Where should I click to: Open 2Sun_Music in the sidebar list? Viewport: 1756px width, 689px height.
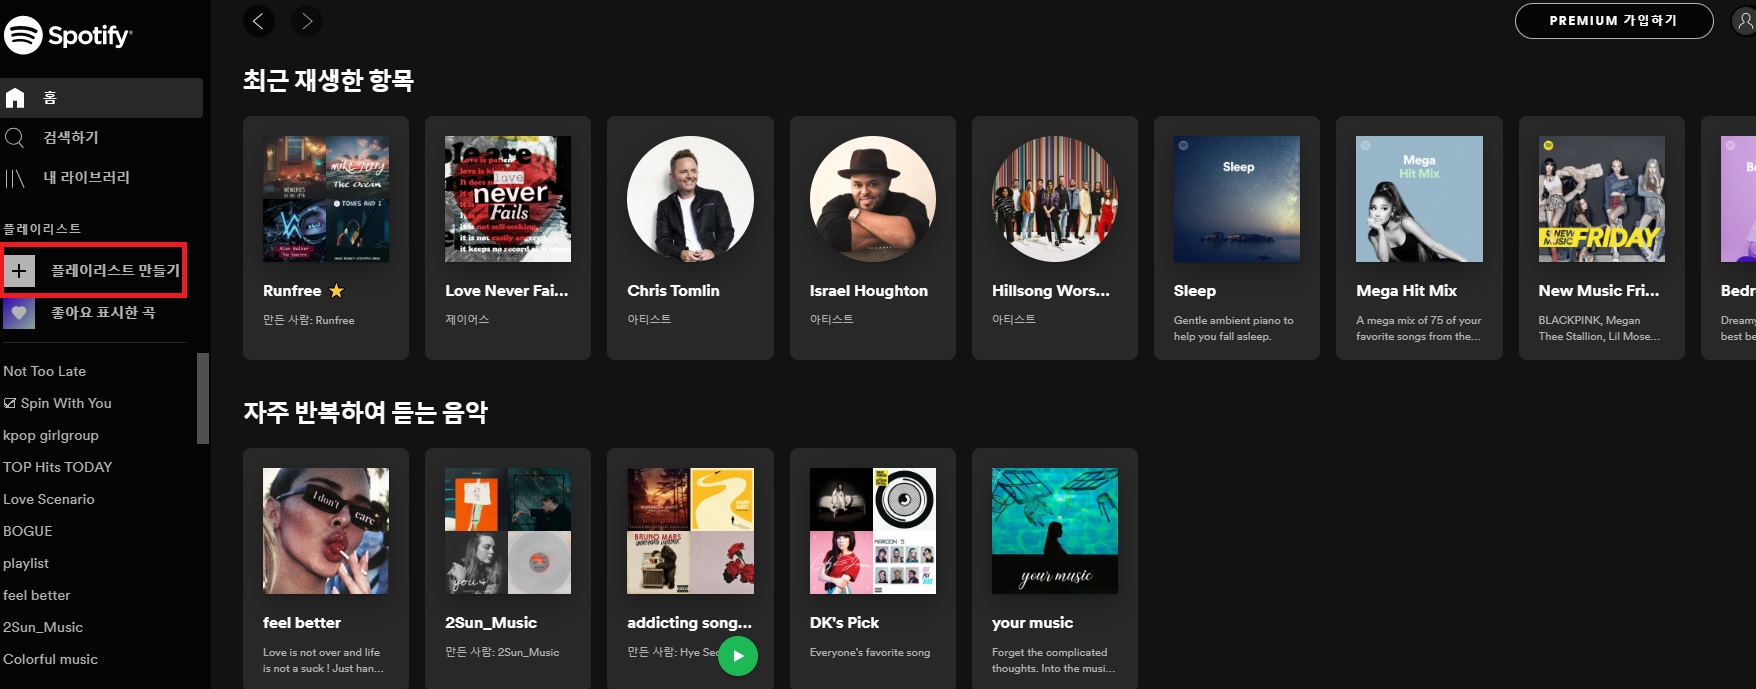(43, 627)
